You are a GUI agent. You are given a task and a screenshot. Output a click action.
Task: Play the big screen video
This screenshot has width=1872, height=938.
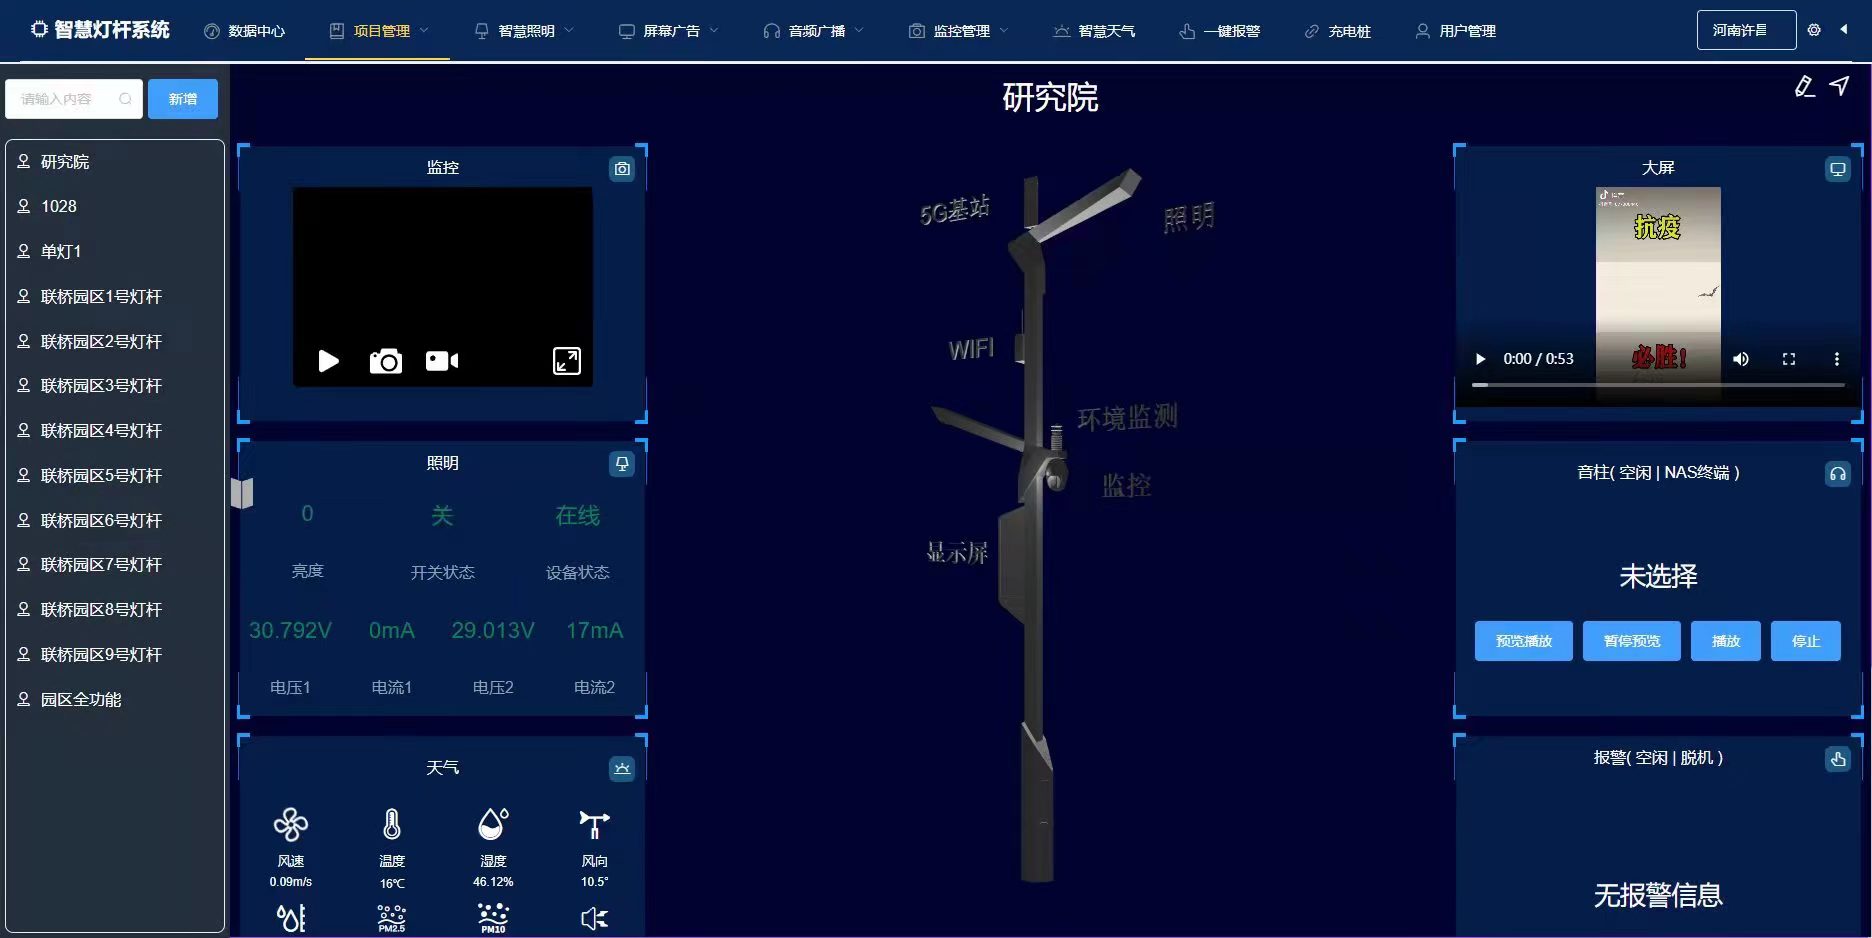point(1480,359)
